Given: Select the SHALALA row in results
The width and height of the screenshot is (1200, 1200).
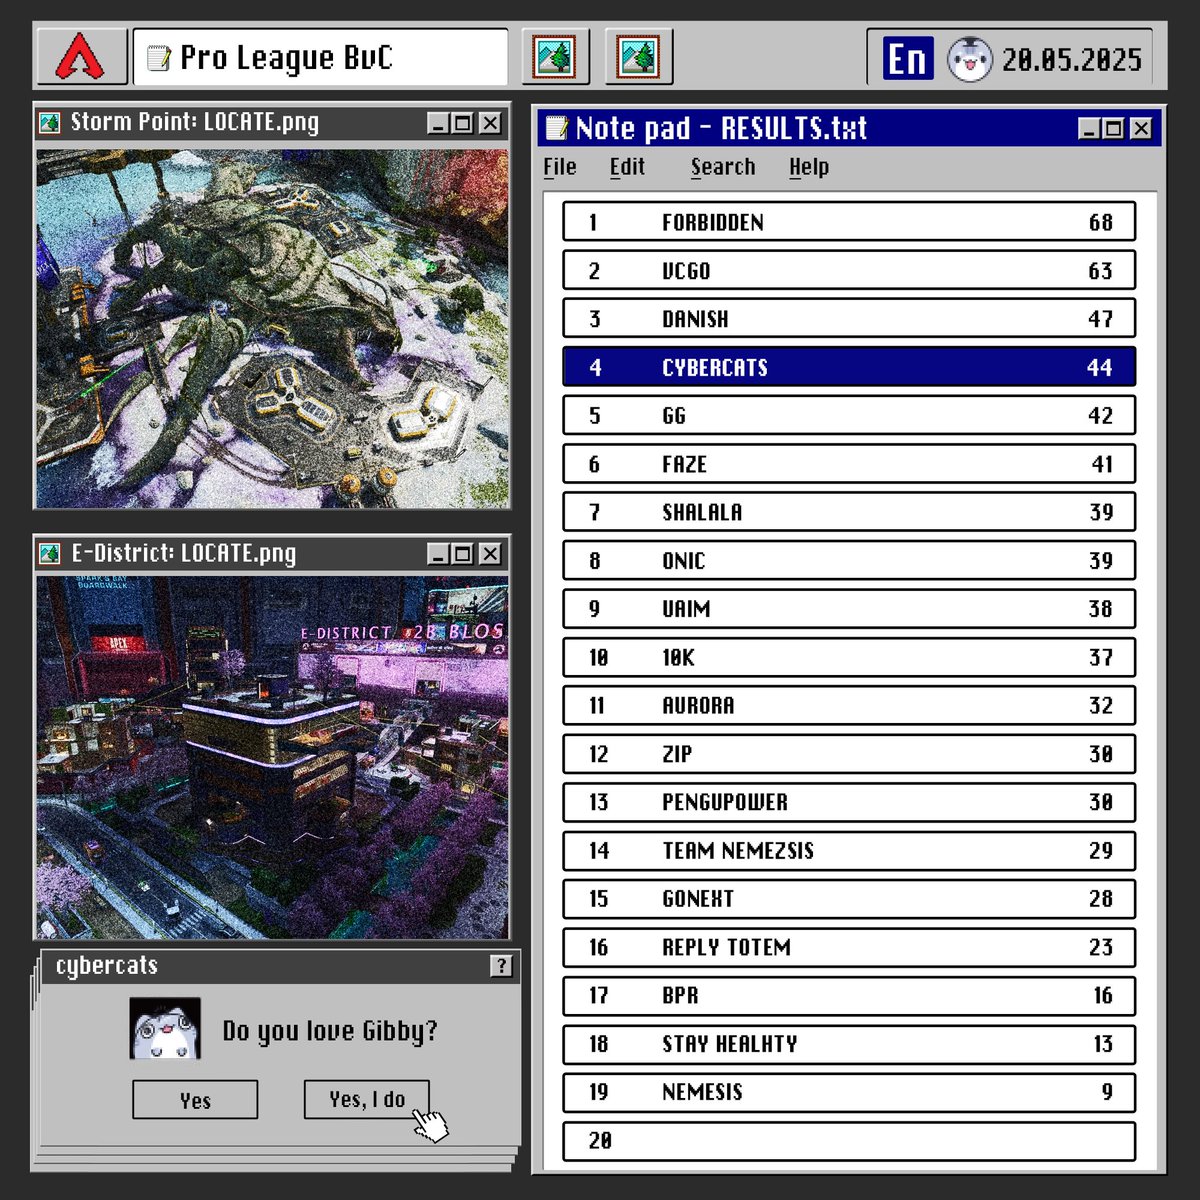Looking at the screenshot, I should click(849, 512).
